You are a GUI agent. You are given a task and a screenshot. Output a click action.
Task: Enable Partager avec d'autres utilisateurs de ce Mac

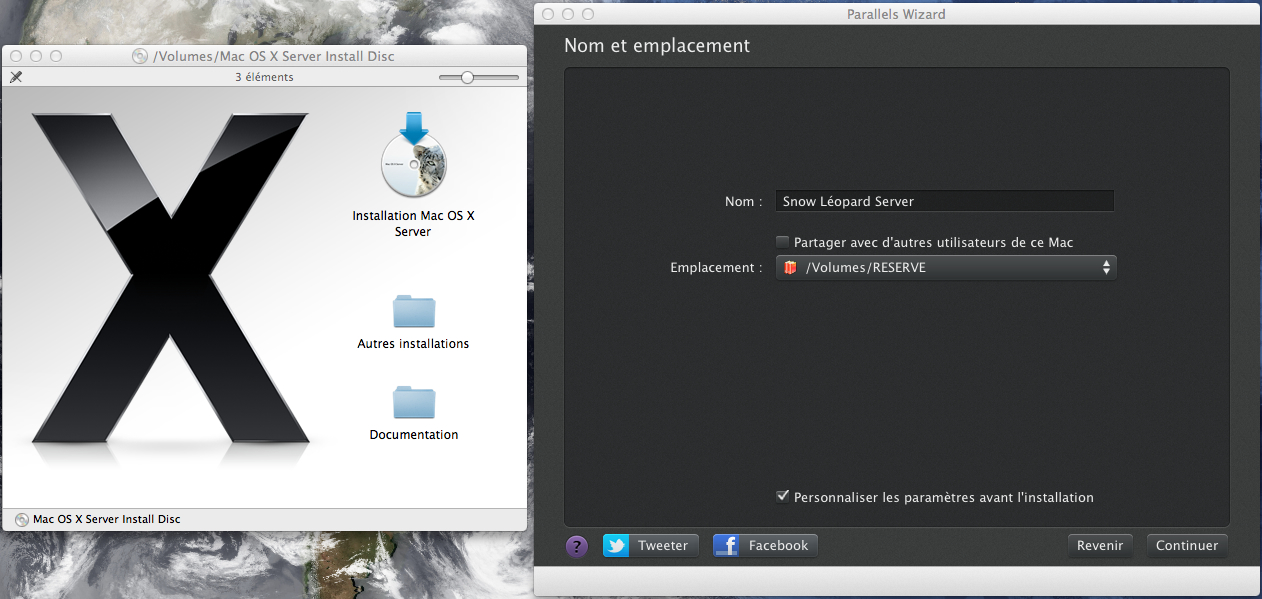[x=783, y=242]
